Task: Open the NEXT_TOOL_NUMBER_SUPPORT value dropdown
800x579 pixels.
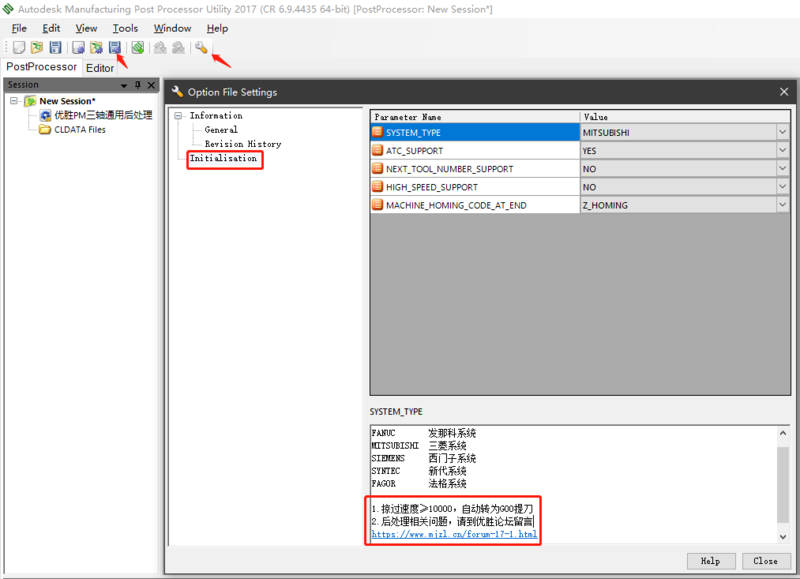Action: click(x=783, y=168)
